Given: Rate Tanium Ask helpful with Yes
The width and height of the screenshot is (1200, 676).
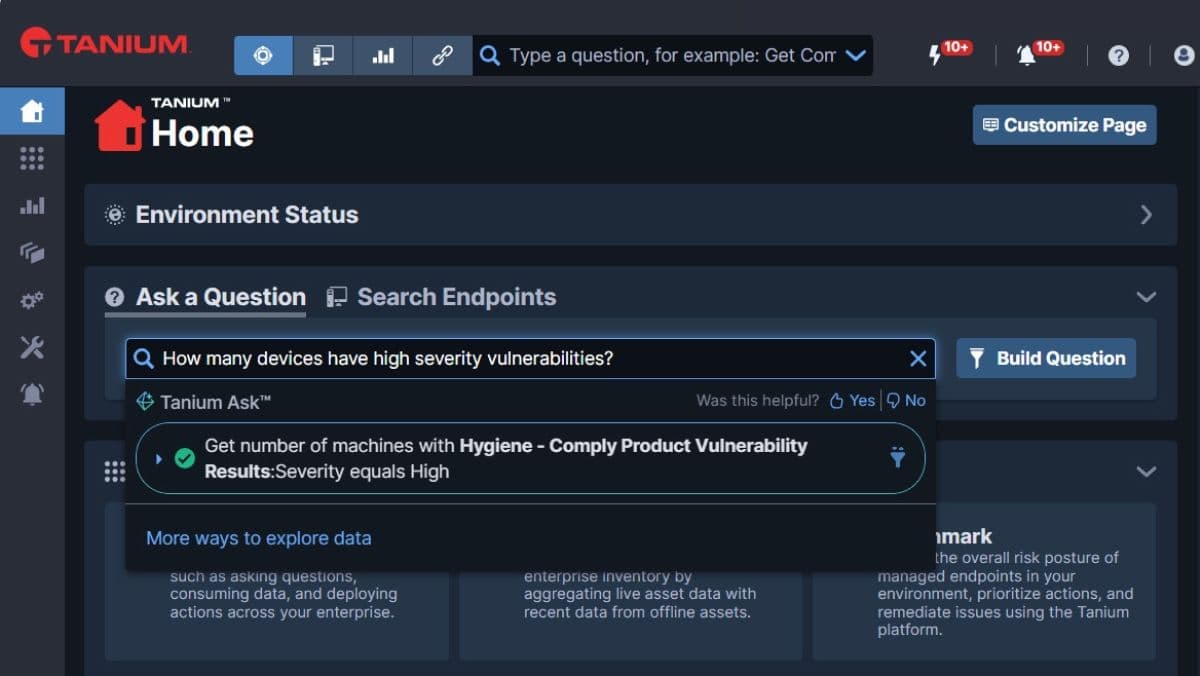Looking at the screenshot, I should pyautogui.click(x=852, y=401).
